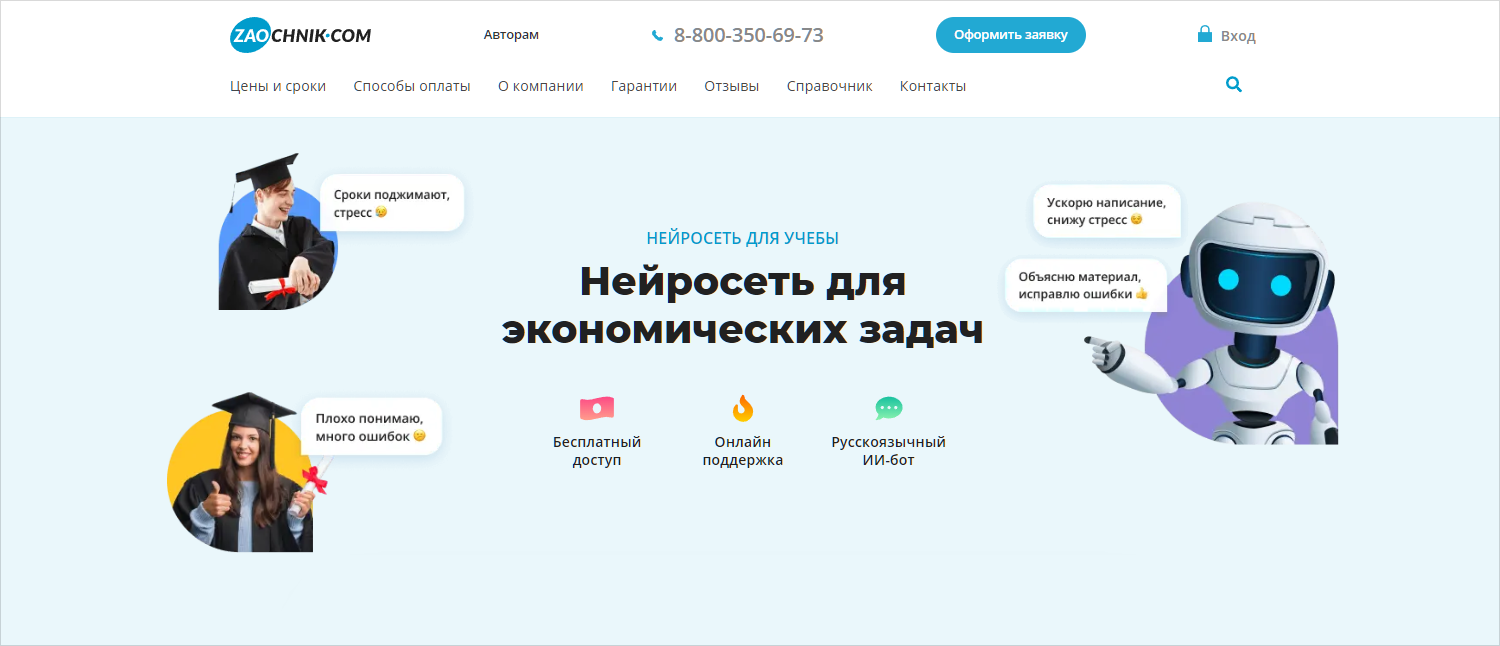Click the orange flame online support icon

(x=742, y=408)
